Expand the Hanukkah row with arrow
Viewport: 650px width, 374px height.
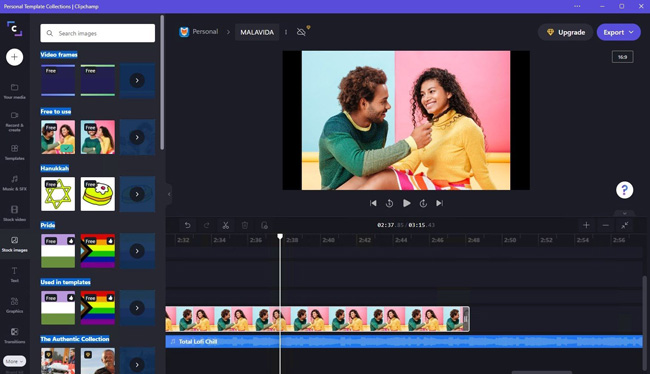137,194
